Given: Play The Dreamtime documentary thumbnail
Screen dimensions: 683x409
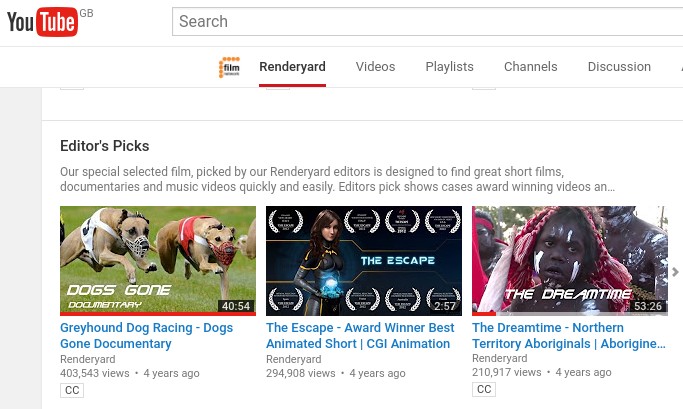Looking at the screenshot, I should (x=570, y=260).
